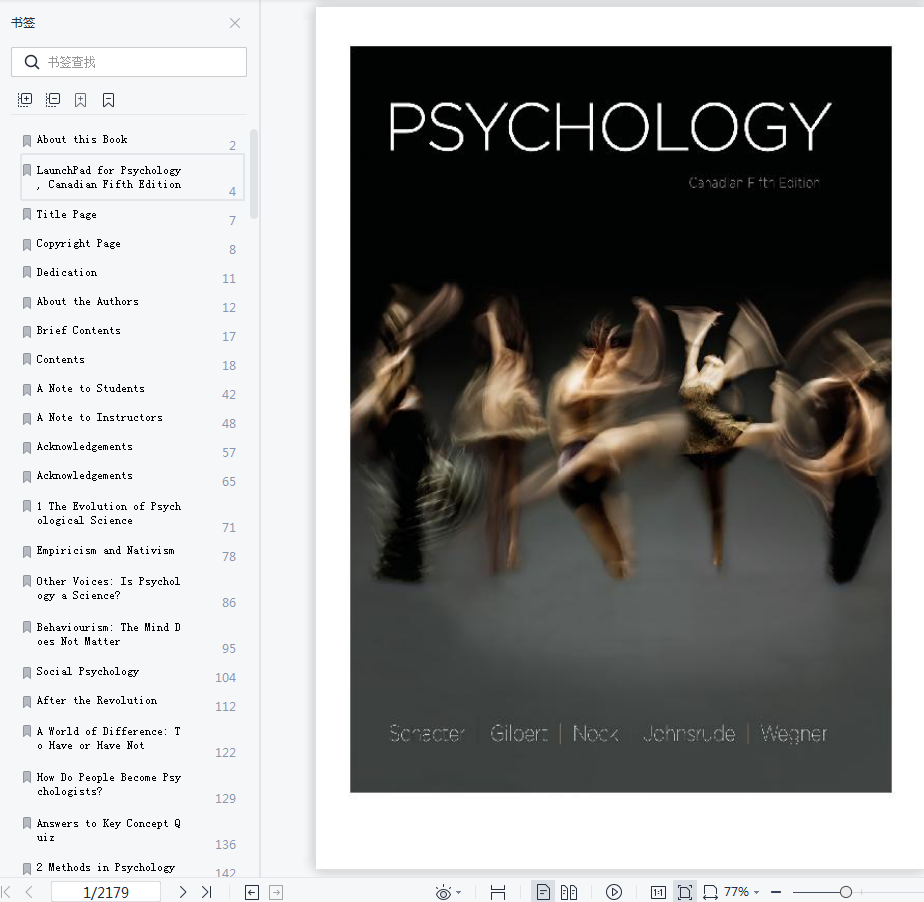
Task: Open A World of Difference bookmark
Action: [108, 738]
